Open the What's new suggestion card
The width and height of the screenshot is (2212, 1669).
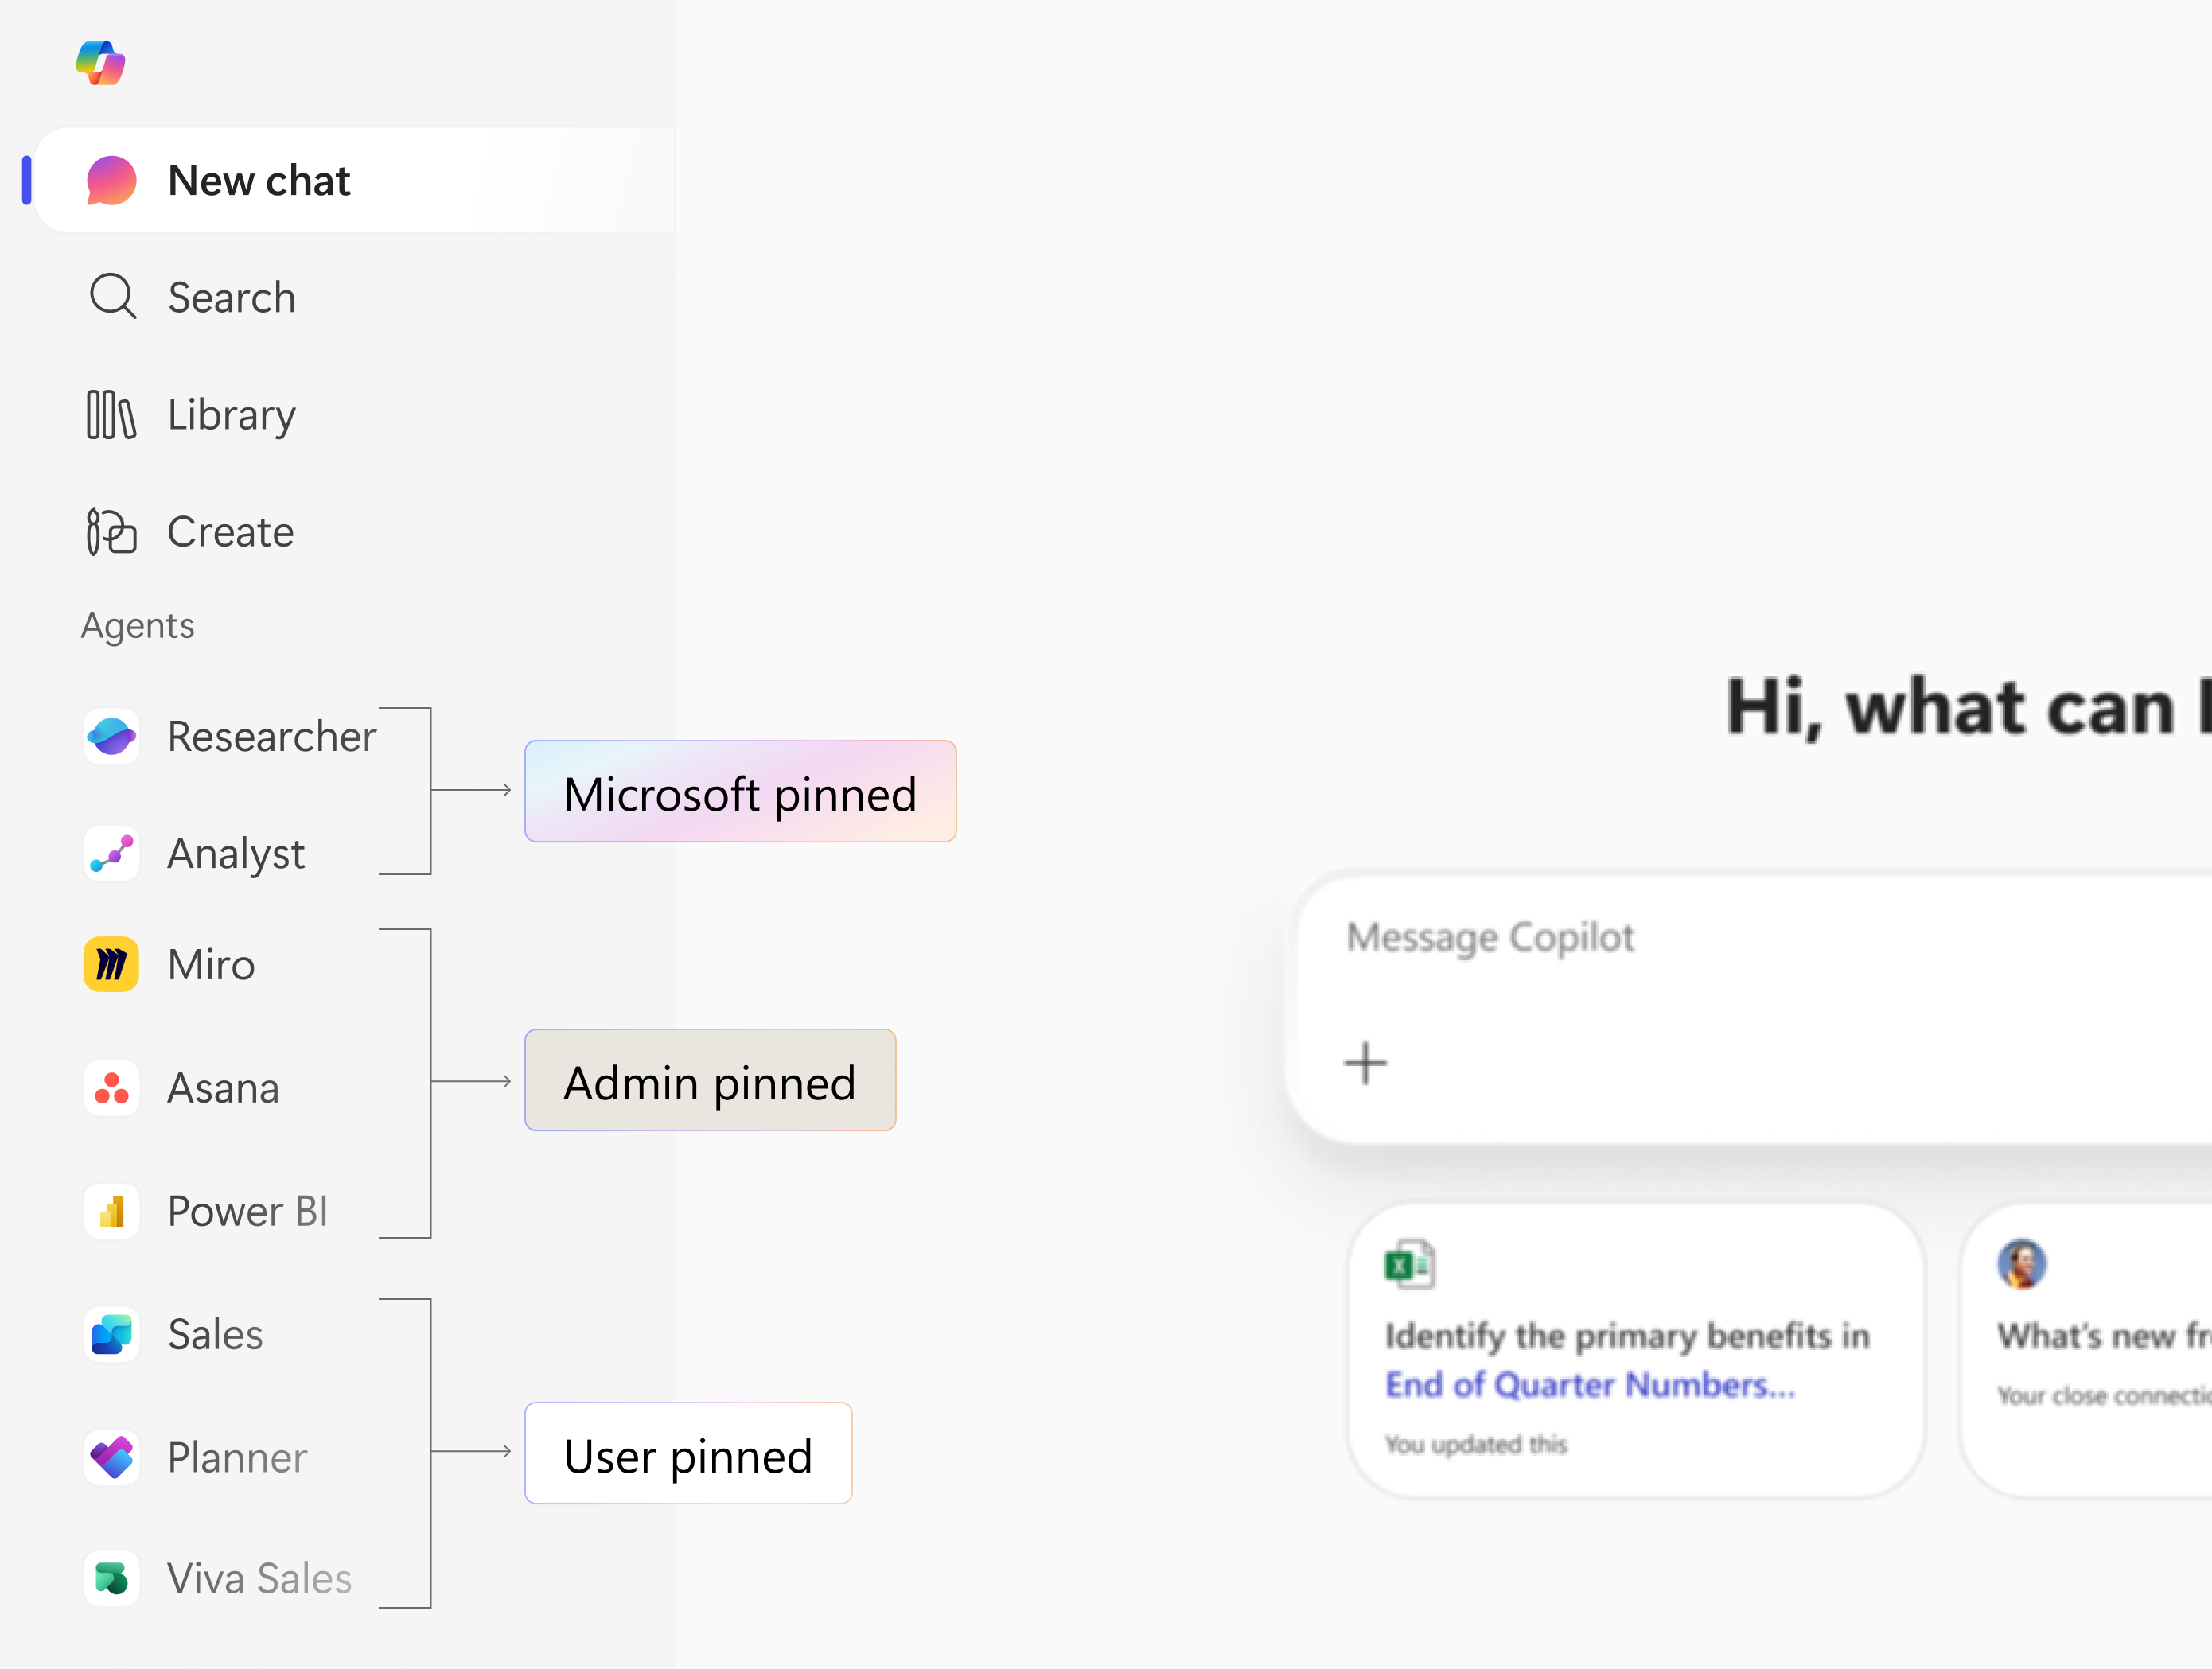2087,1350
